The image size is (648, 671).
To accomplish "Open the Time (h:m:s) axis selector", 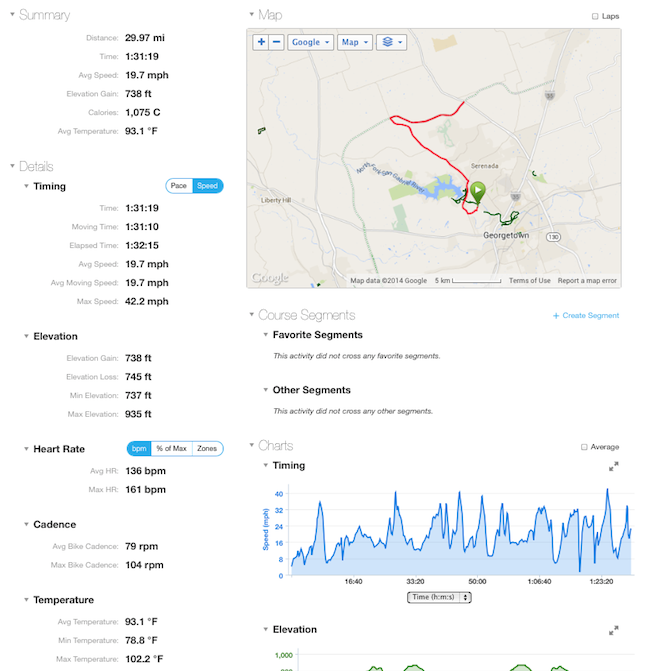I will (x=439, y=597).
